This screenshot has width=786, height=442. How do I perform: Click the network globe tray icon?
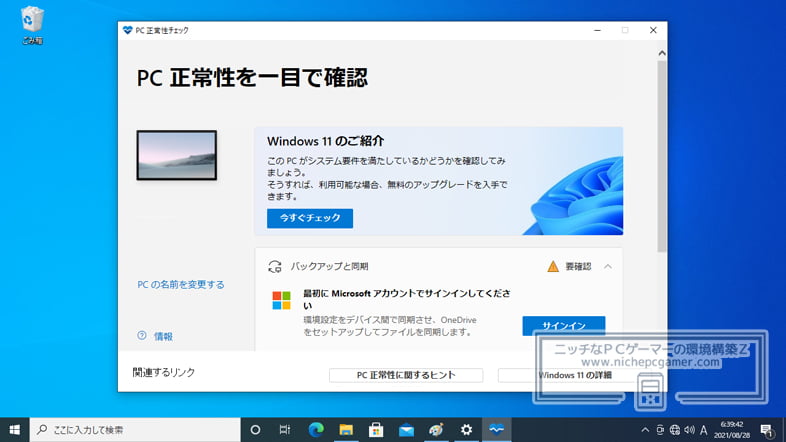click(x=675, y=429)
